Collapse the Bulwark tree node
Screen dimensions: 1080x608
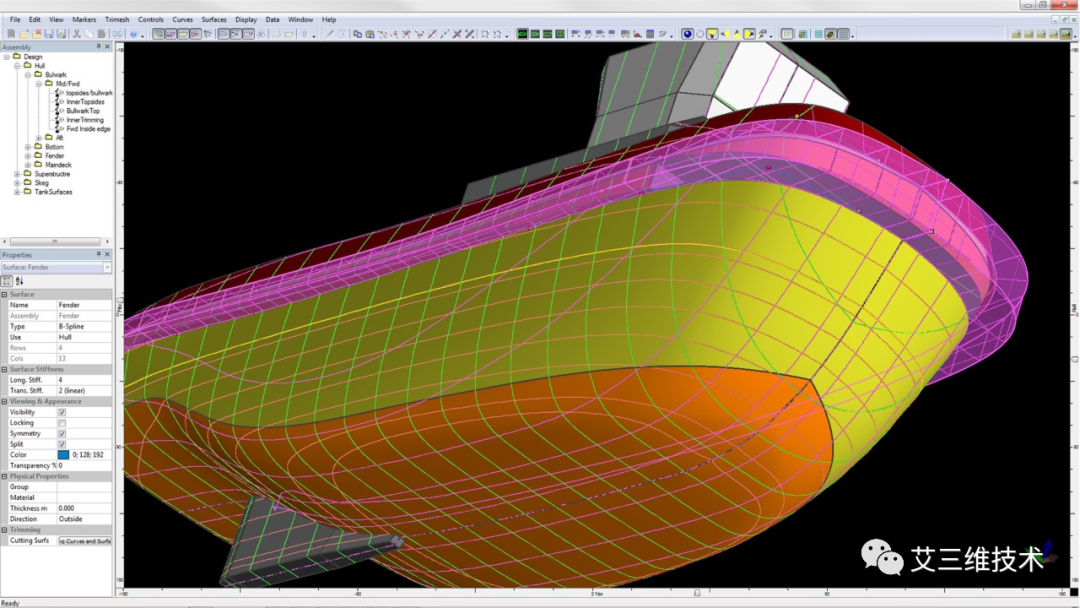(28, 74)
